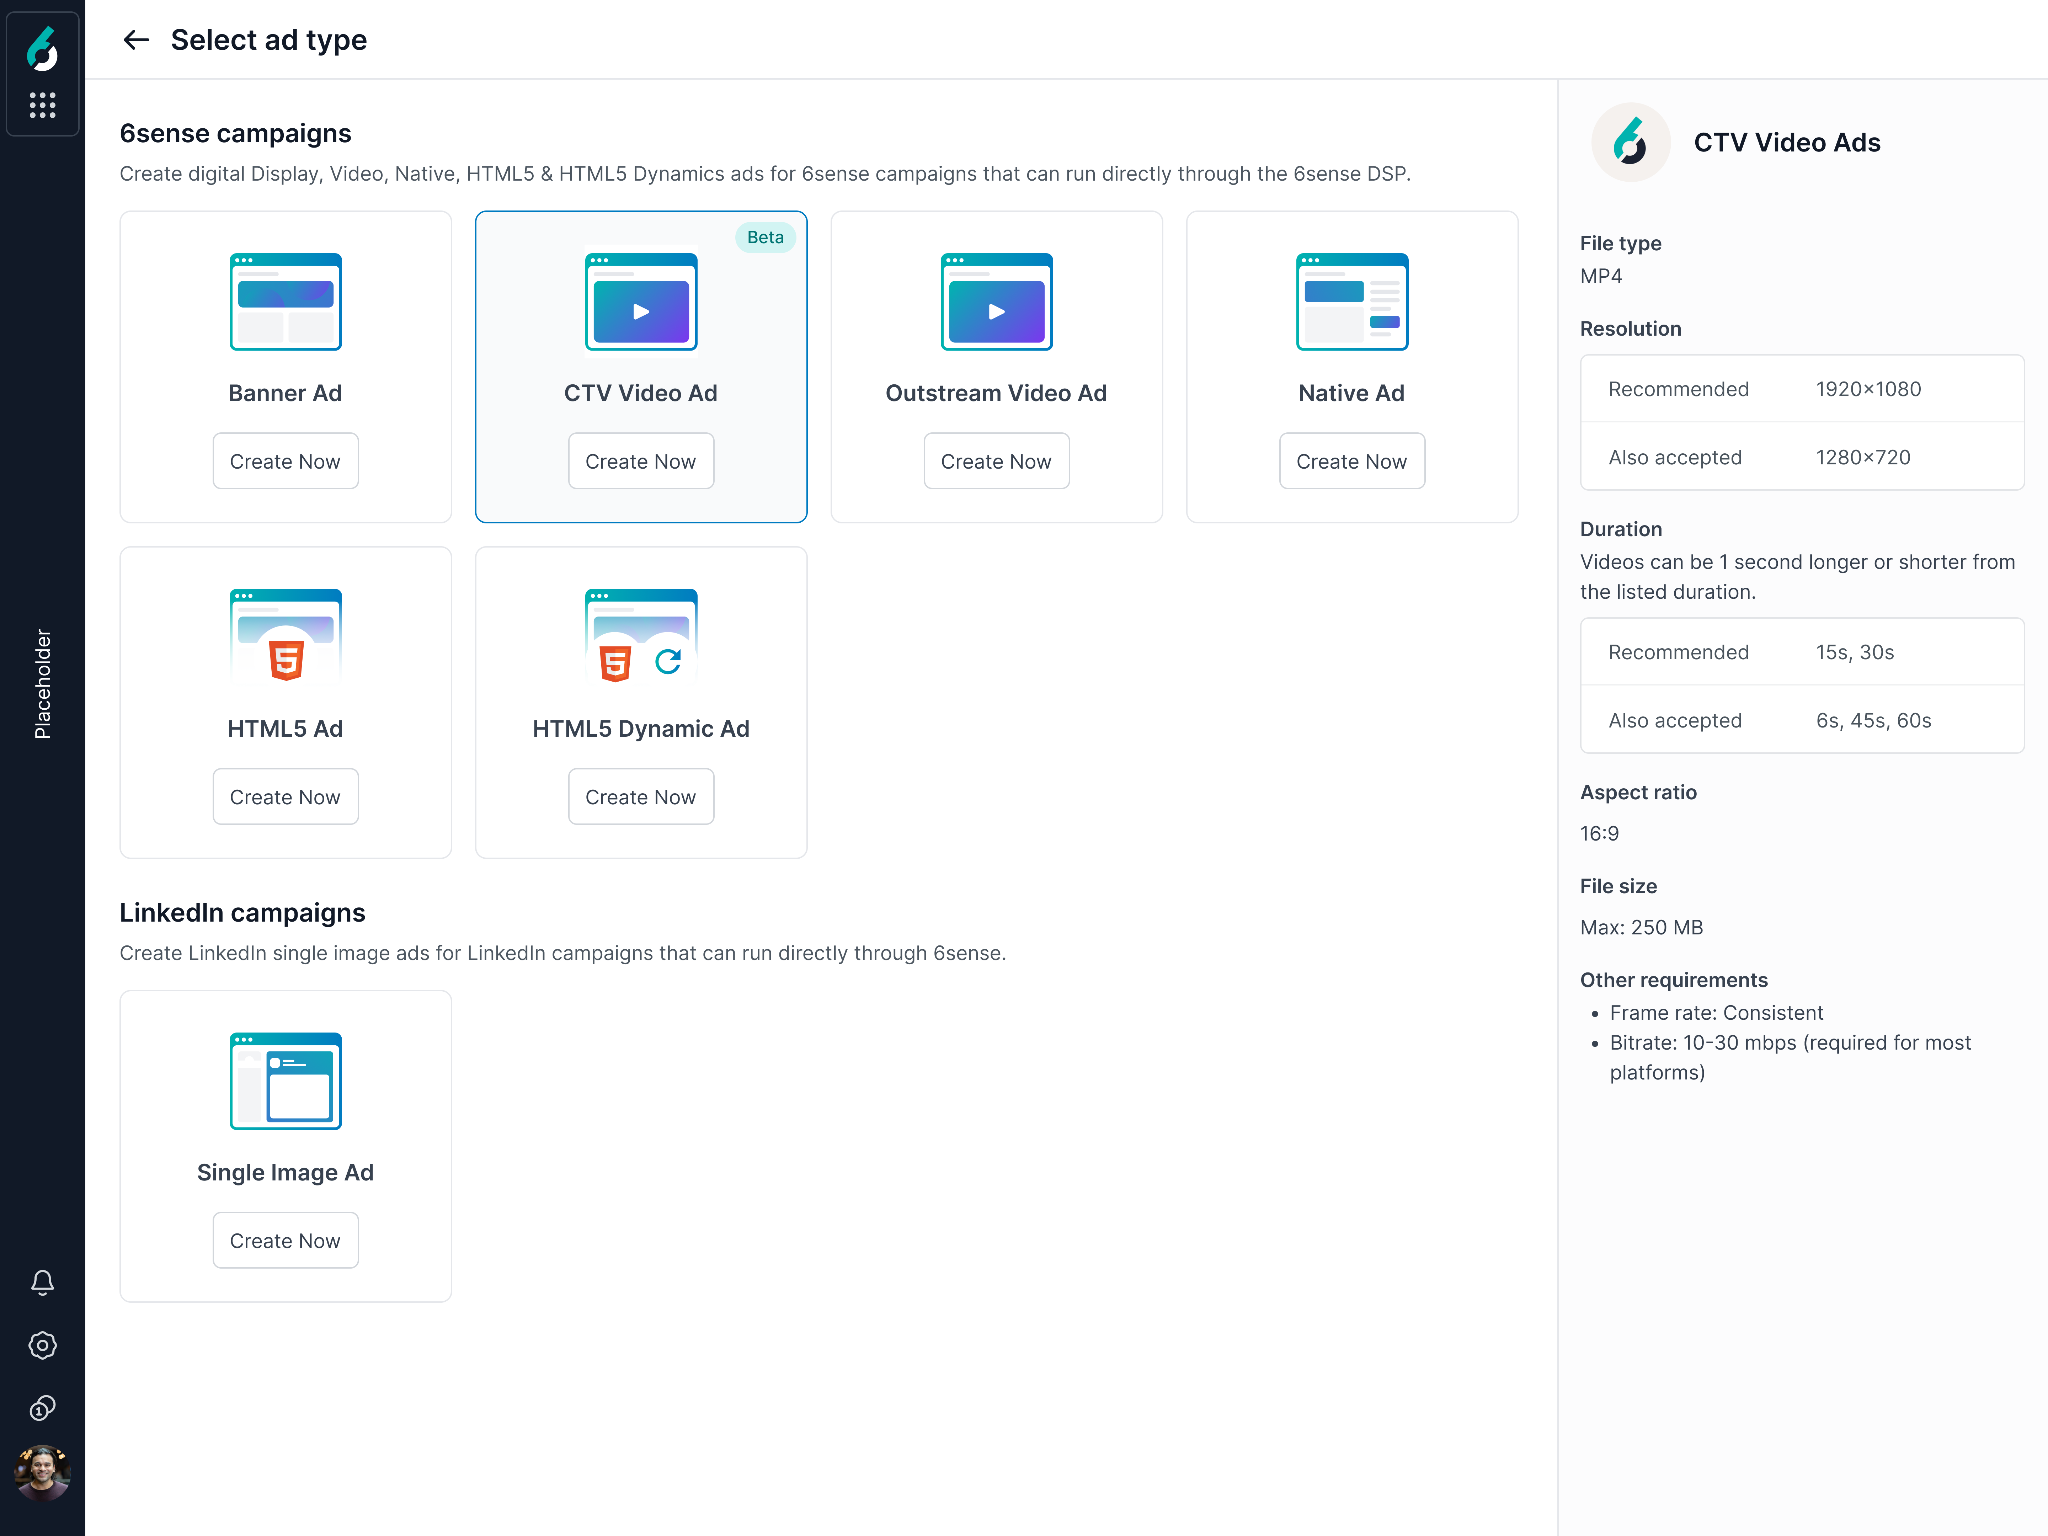Click the Placeholder sidebar label
Screen dimensions: 2048x1536
(42, 684)
